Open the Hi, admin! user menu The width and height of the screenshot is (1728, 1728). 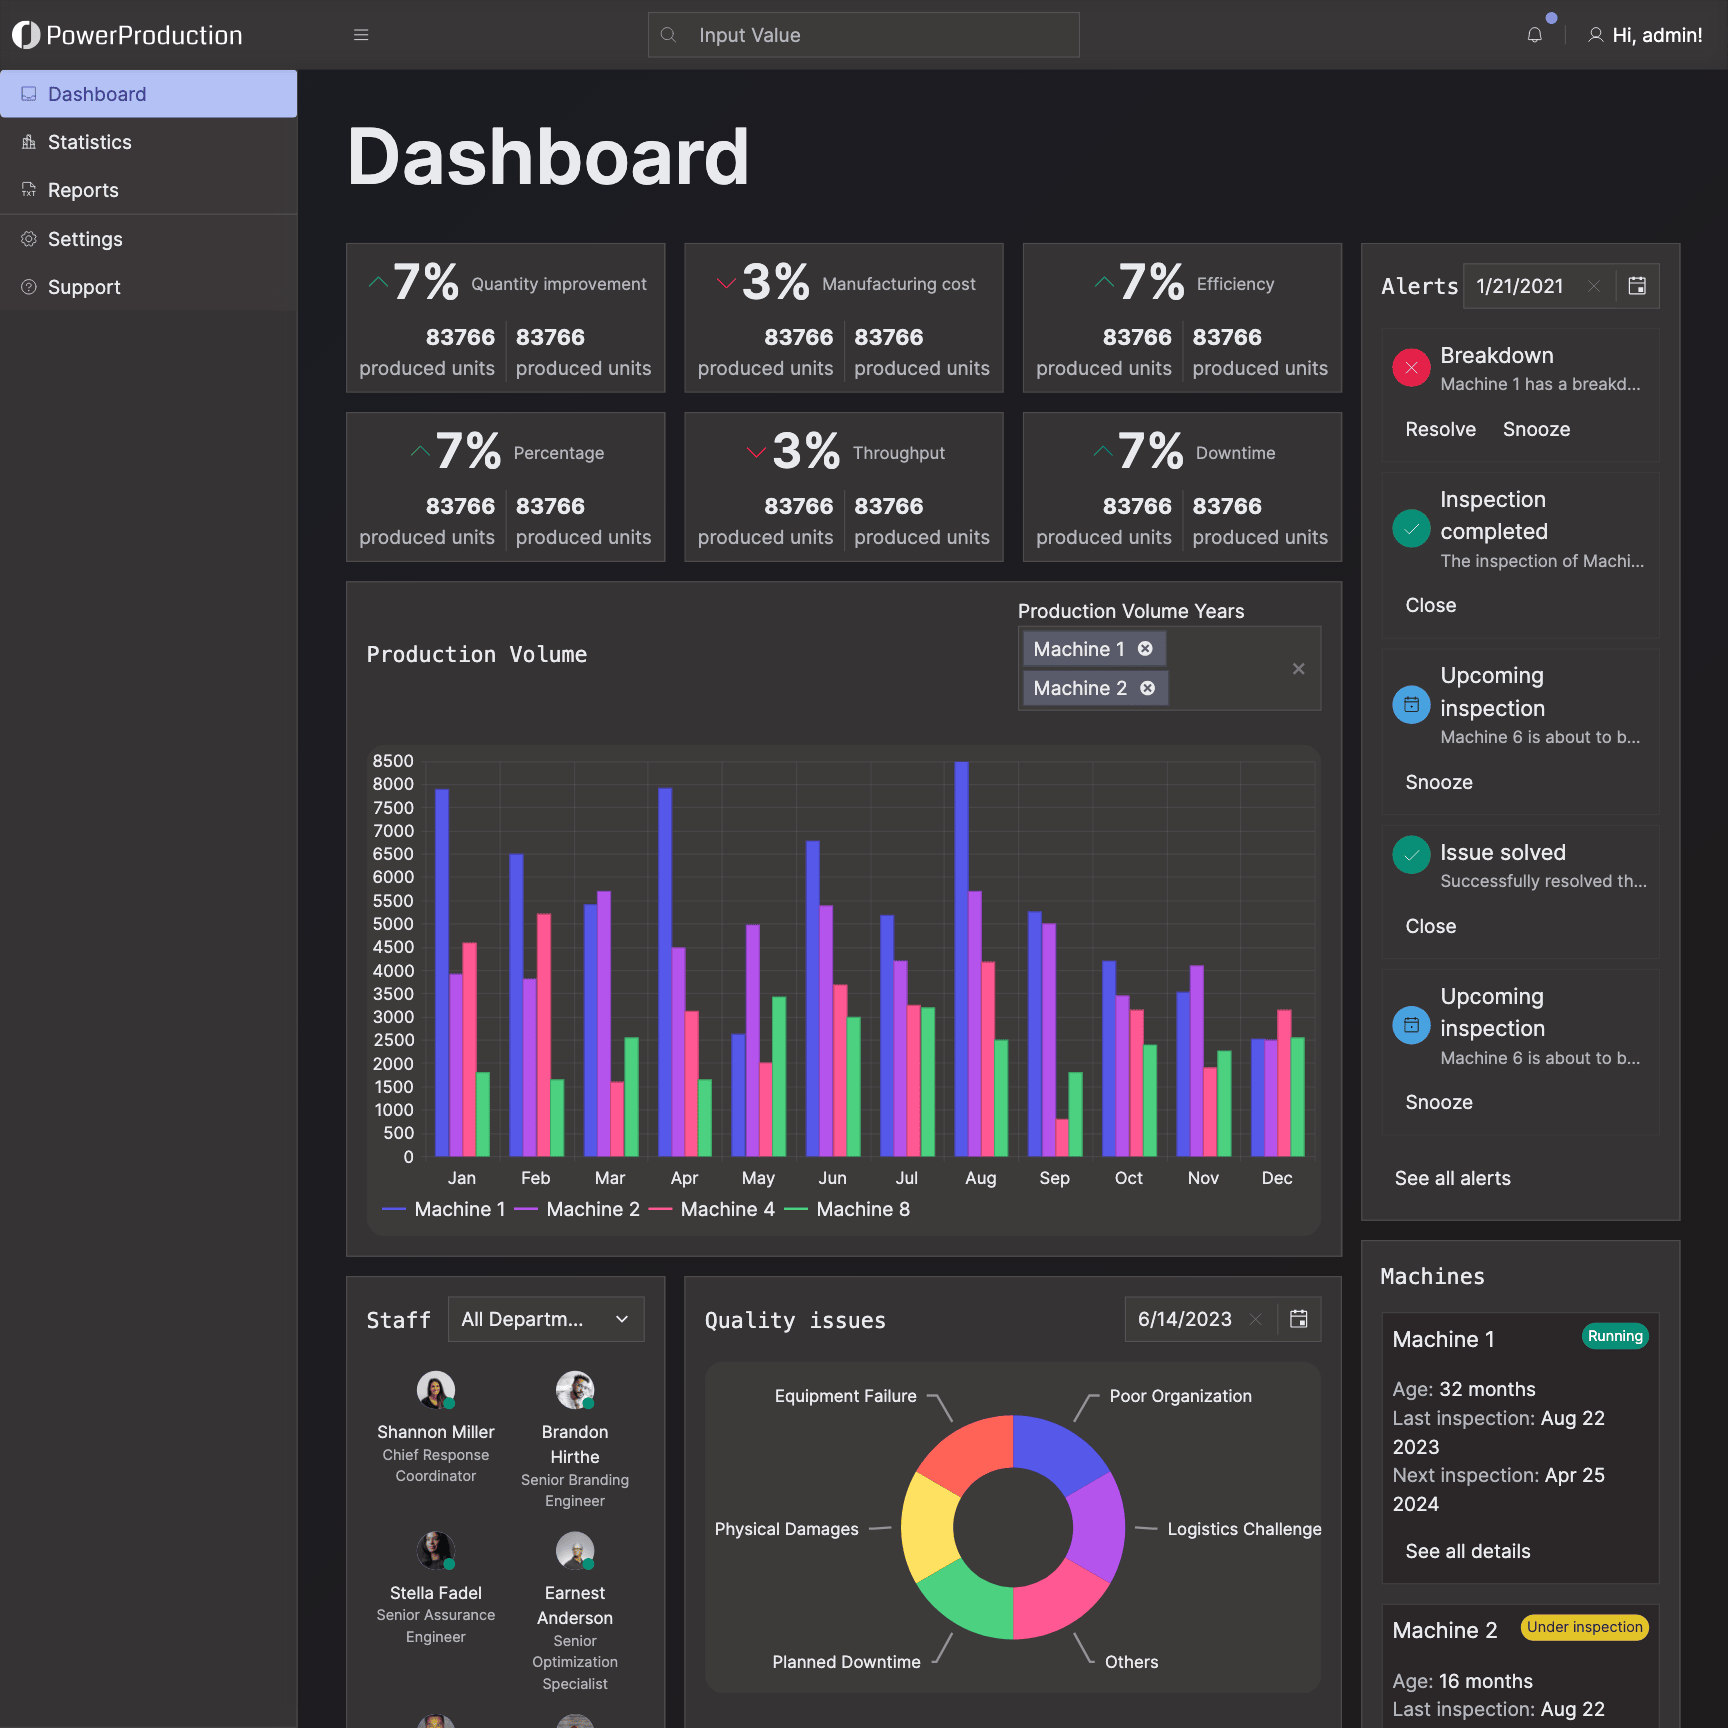(1645, 35)
